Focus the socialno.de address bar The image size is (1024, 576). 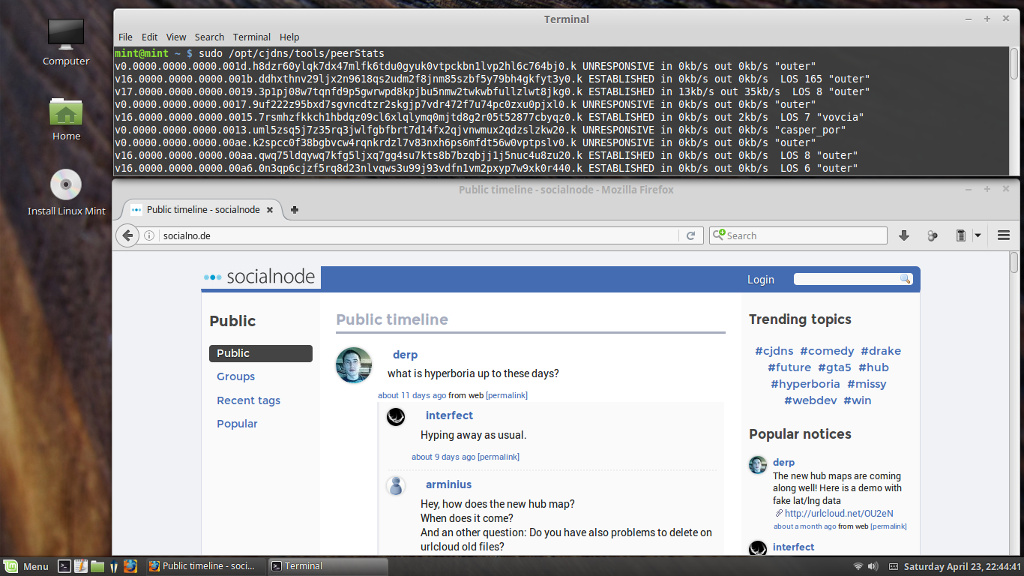(418, 236)
